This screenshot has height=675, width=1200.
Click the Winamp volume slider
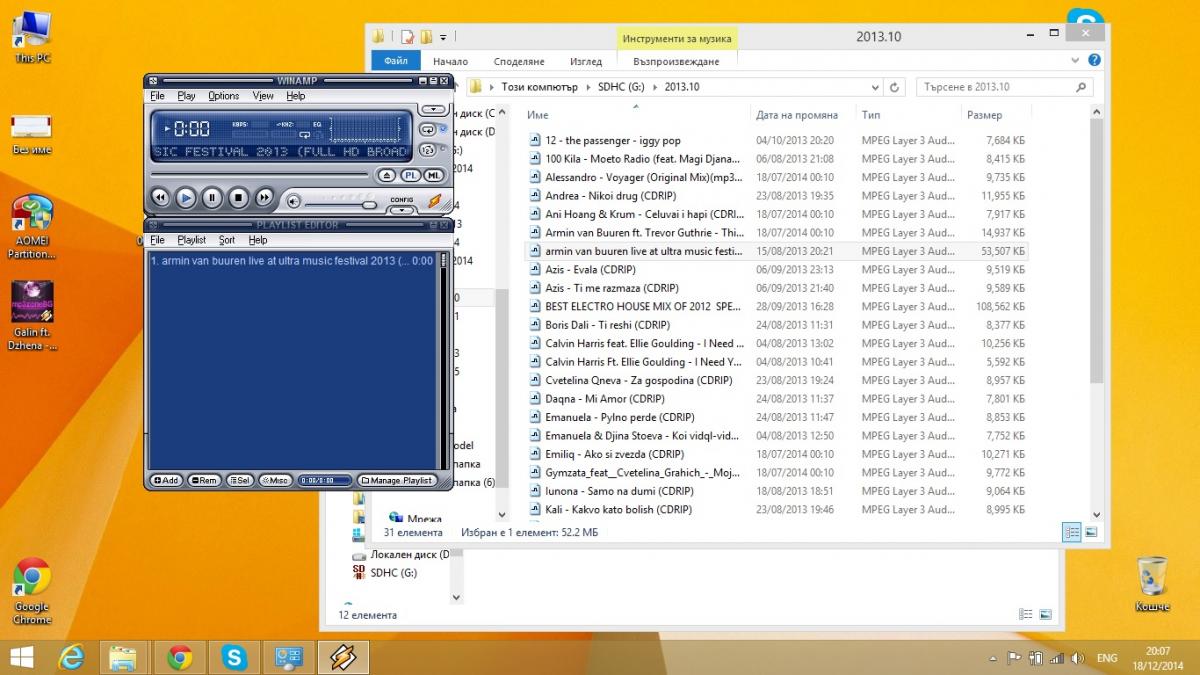pyautogui.click(x=340, y=205)
